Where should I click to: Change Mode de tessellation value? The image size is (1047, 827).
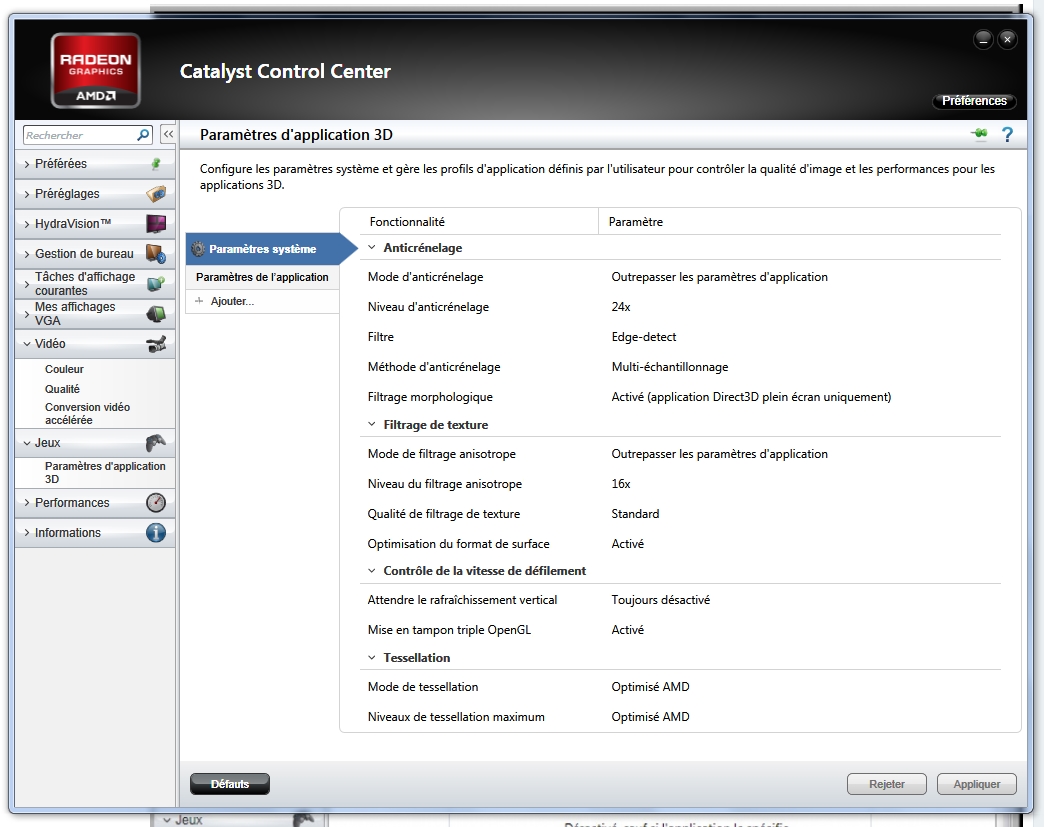coord(650,687)
